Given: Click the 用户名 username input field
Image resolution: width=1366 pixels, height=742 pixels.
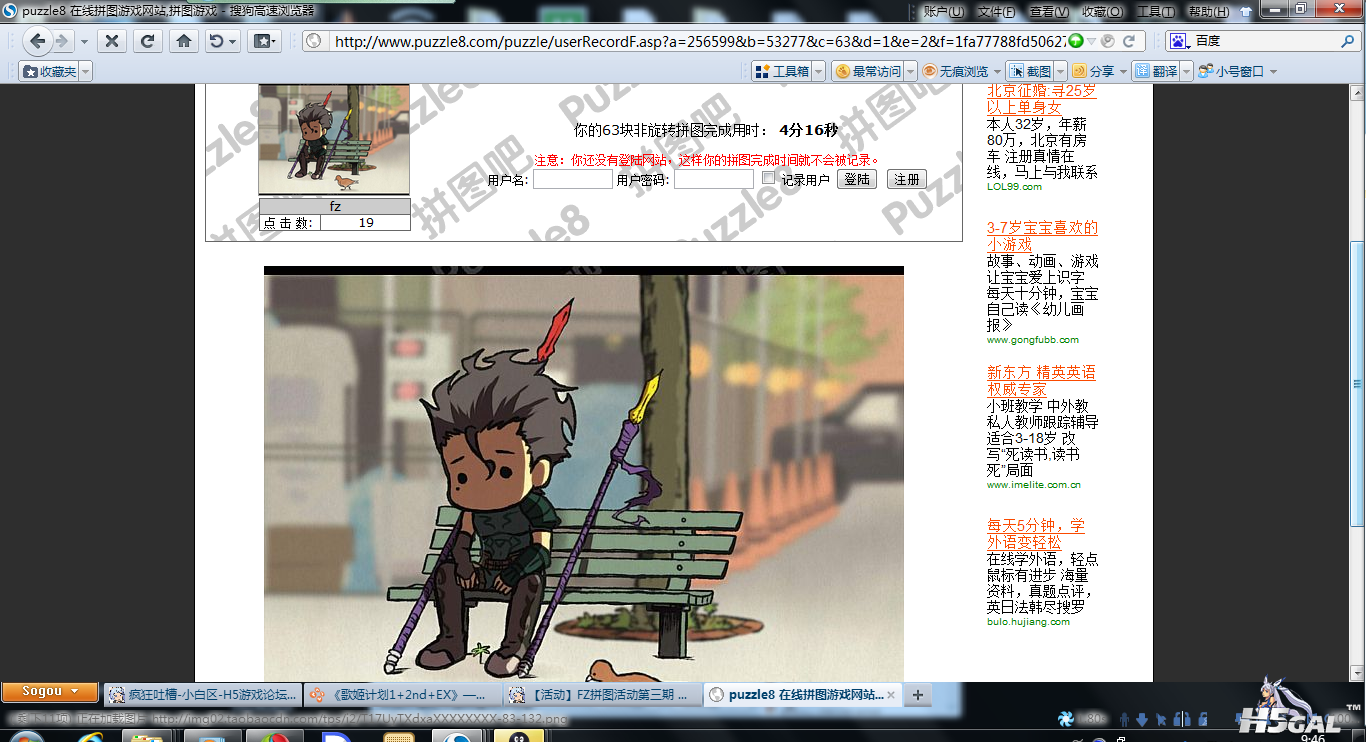Looking at the screenshot, I should pyautogui.click(x=572, y=179).
